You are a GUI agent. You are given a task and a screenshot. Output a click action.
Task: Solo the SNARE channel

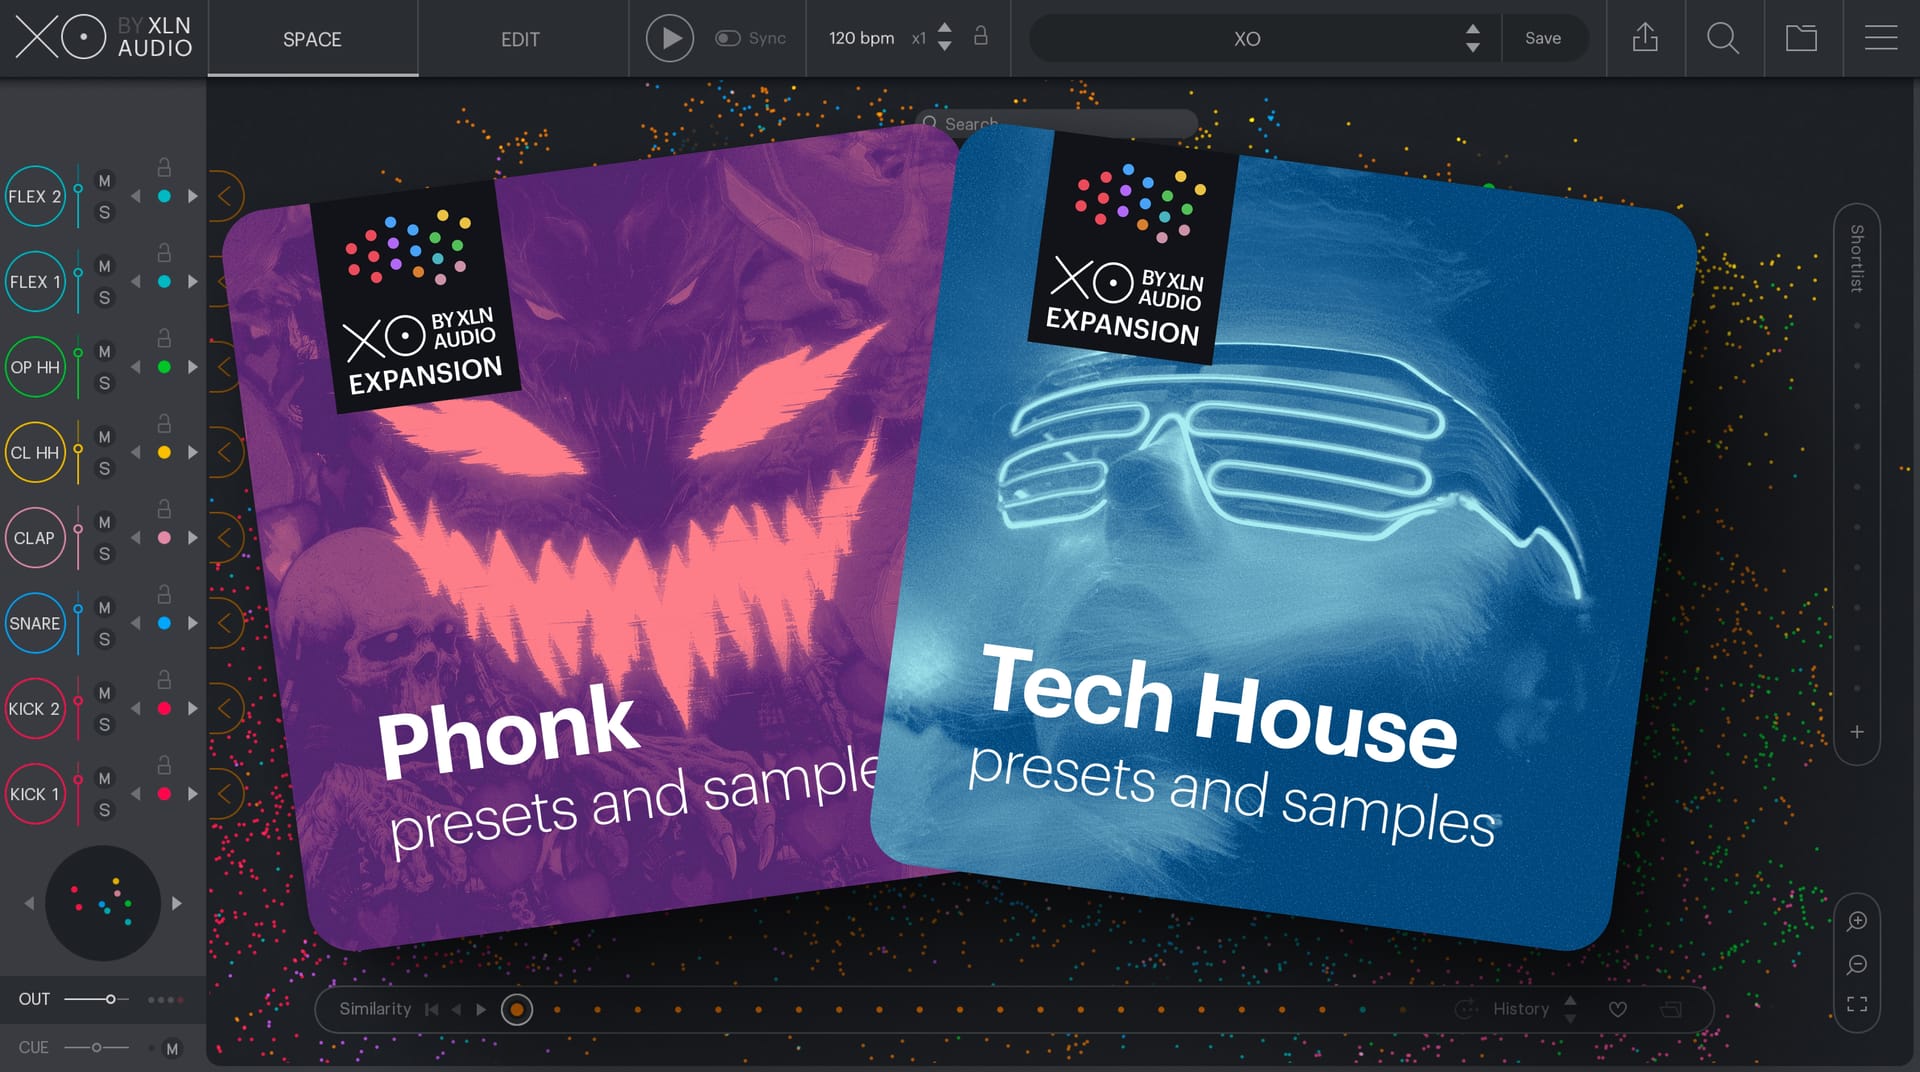104,639
